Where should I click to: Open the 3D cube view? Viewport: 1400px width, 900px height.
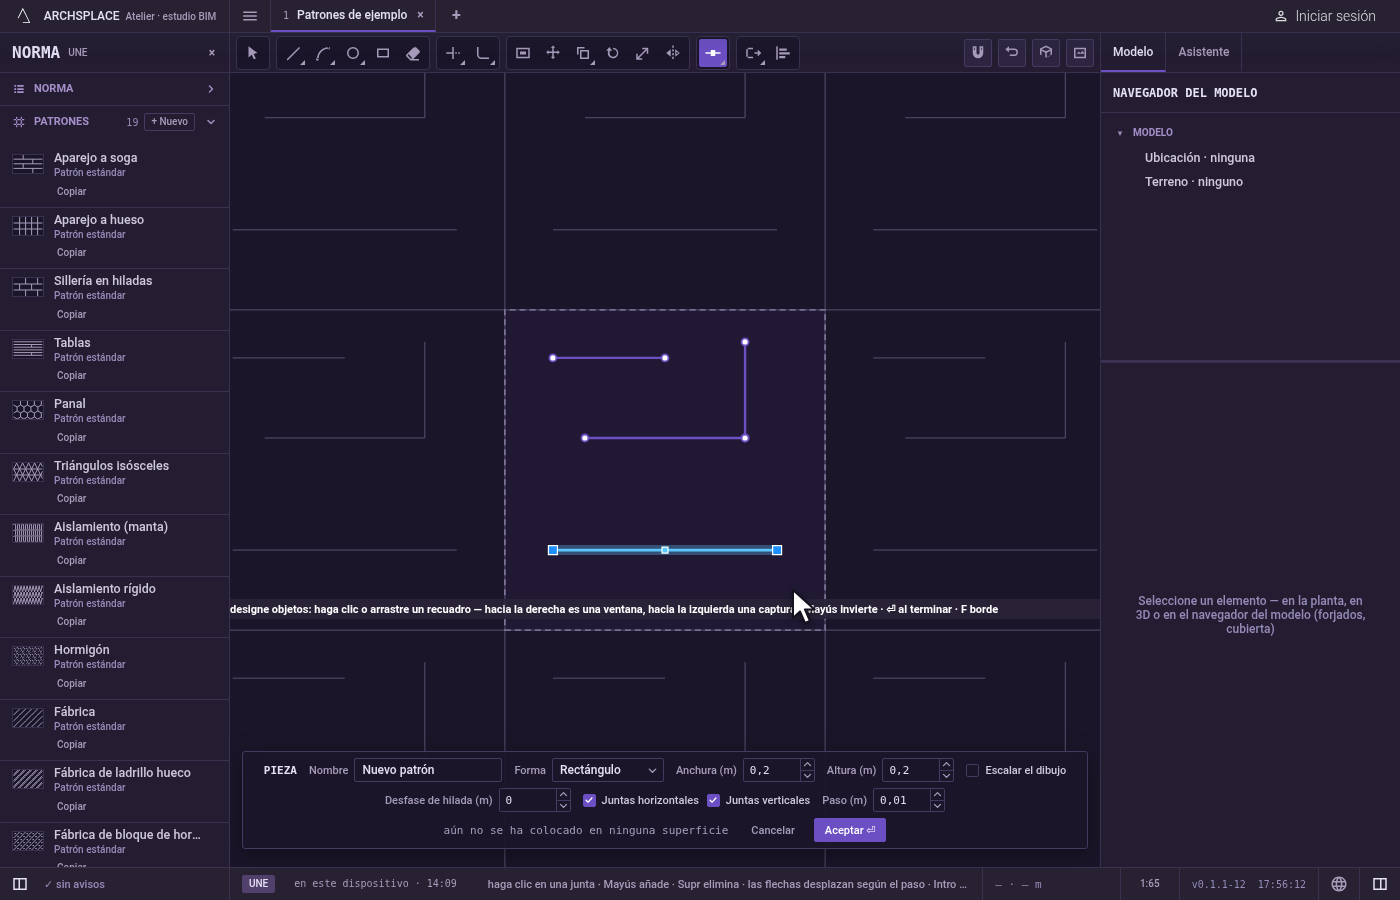[x=1046, y=53]
